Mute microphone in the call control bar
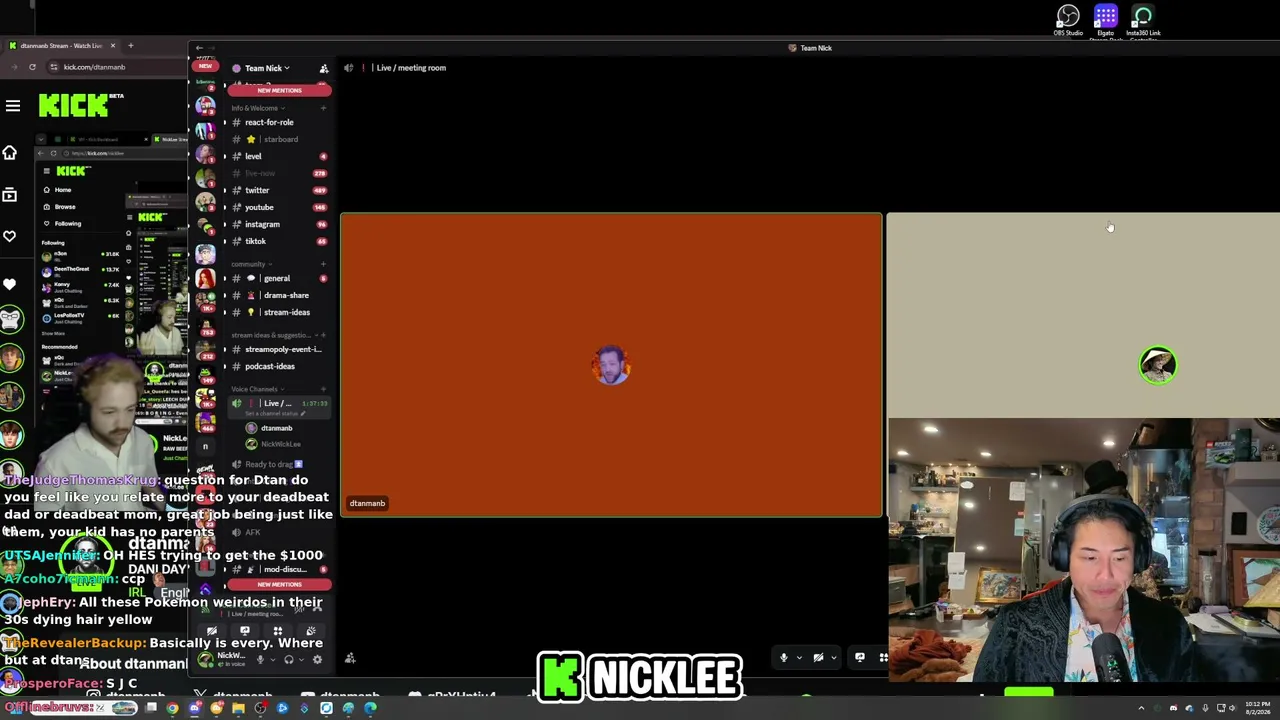The image size is (1280, 720). (x=784, y=657)
